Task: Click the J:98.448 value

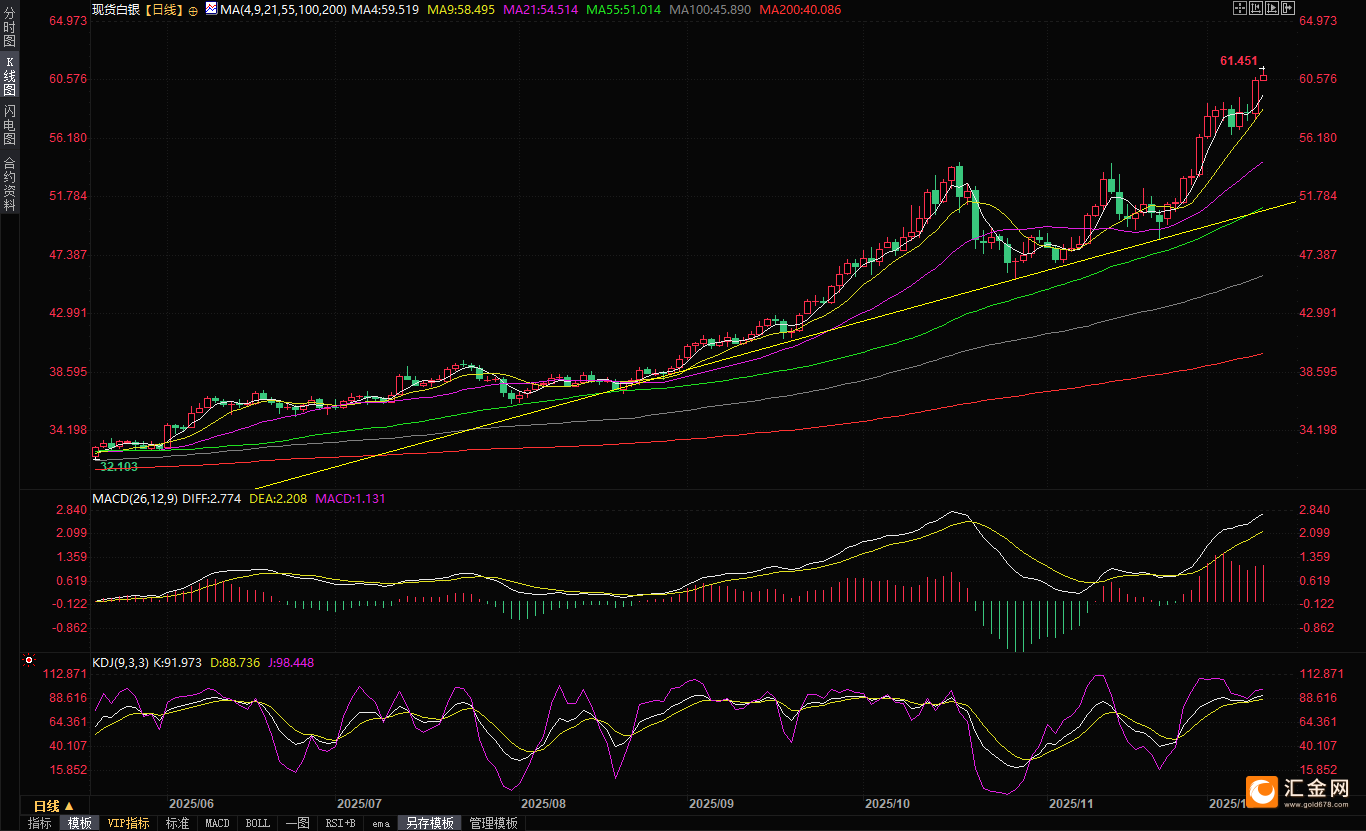Action: (x=291, y=662)
